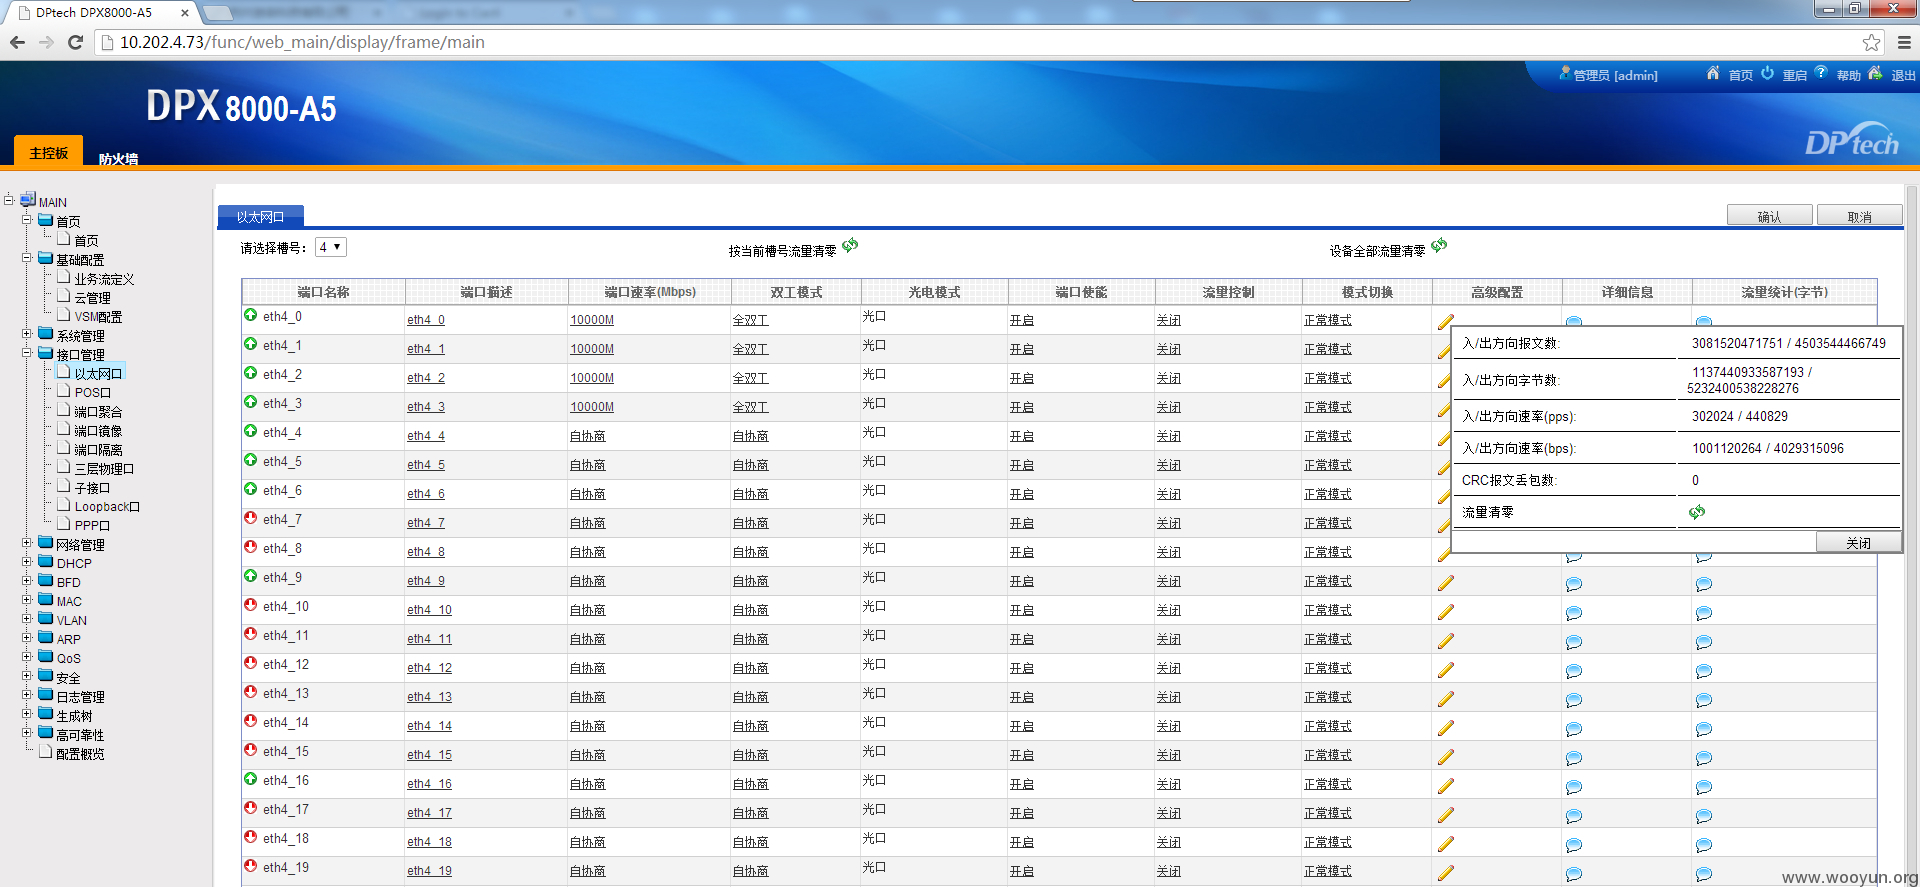
Task: Click the 取消 button
Action: tap(1859, 216)
